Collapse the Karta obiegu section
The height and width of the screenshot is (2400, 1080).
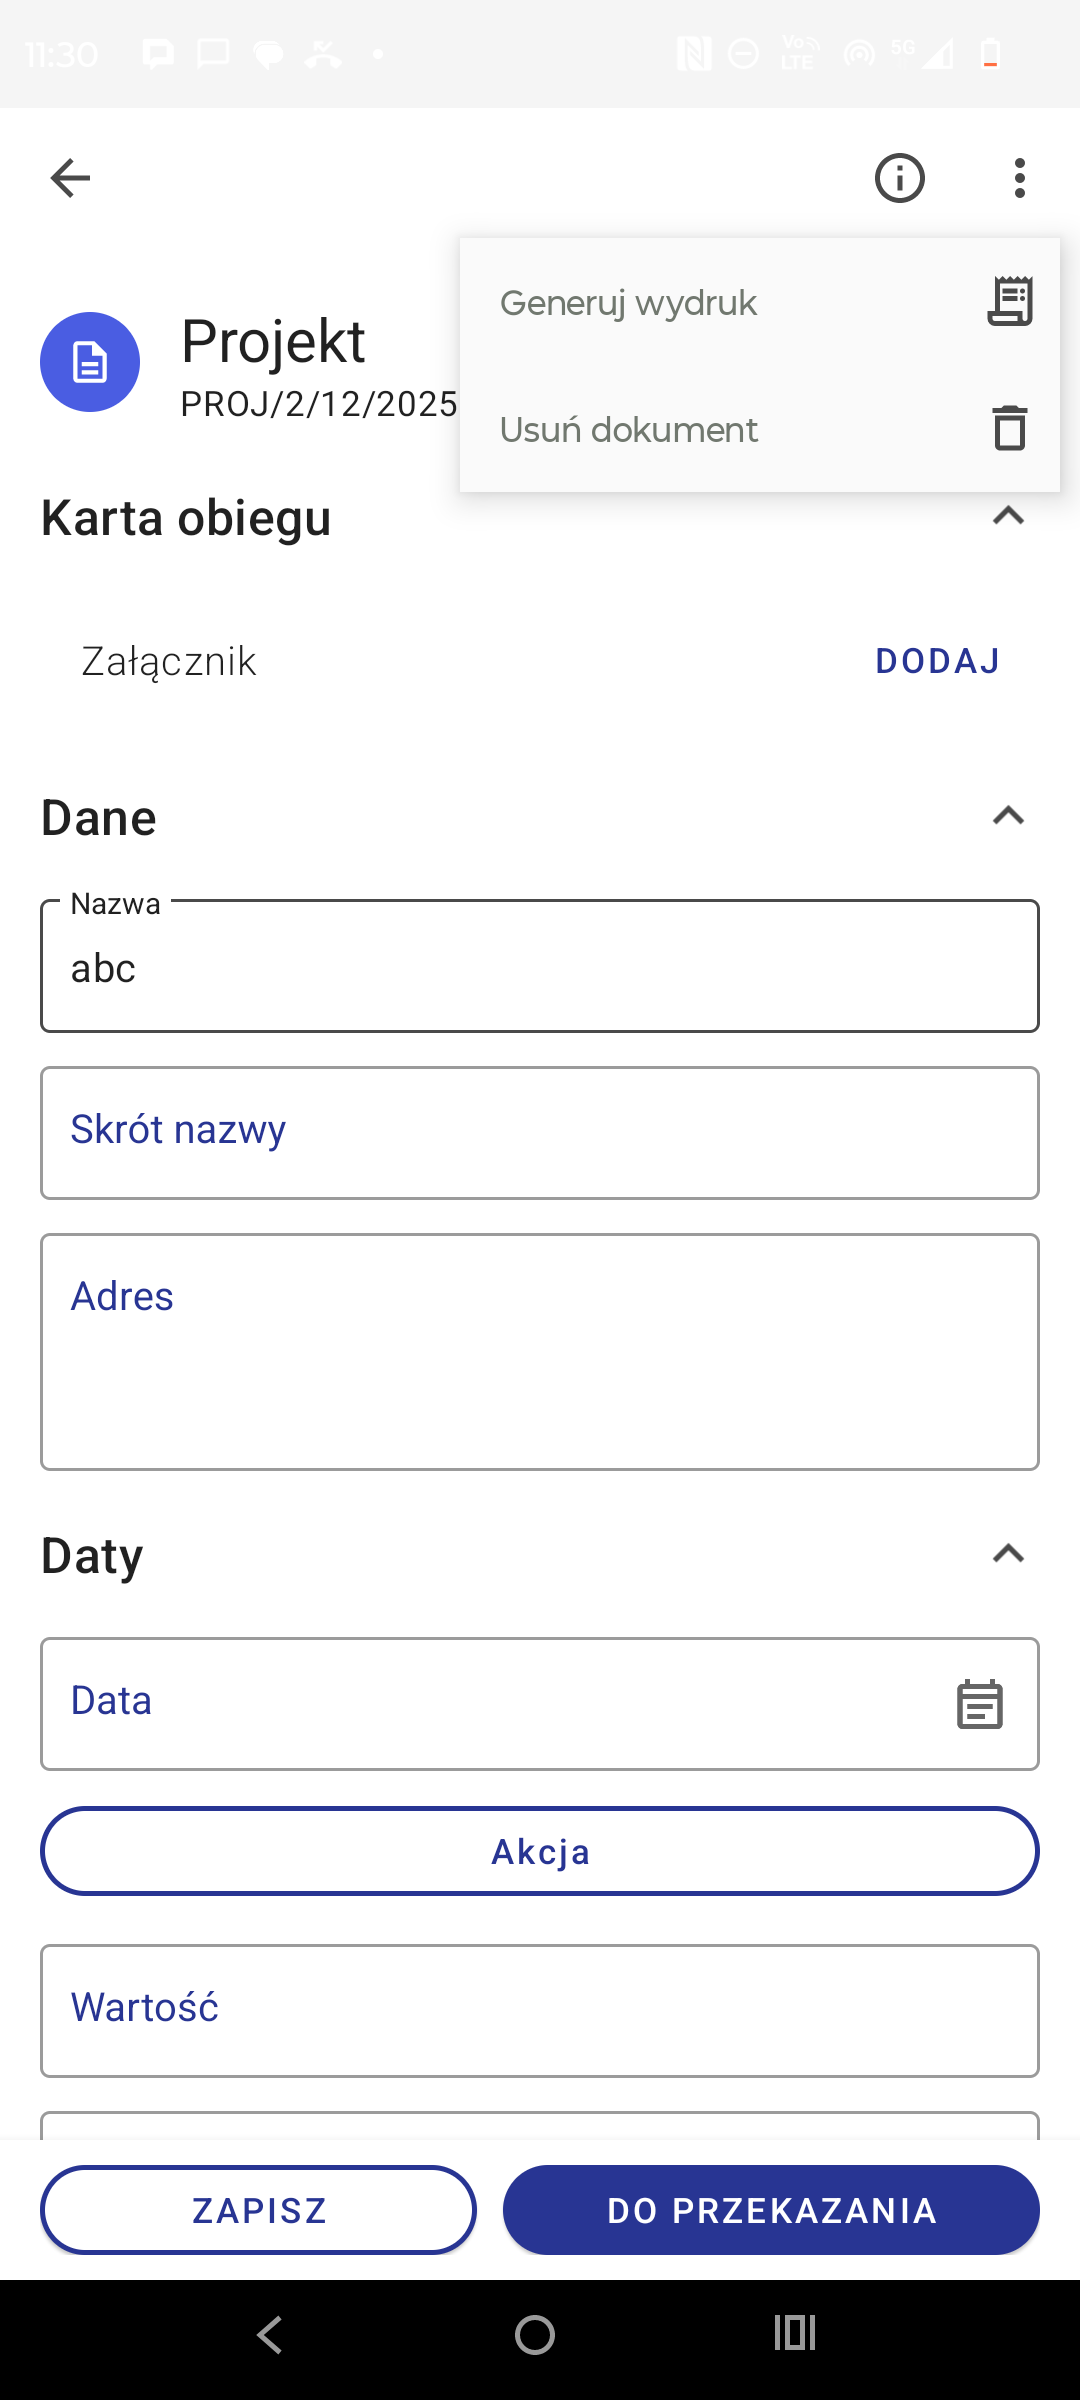[1008, 517]
